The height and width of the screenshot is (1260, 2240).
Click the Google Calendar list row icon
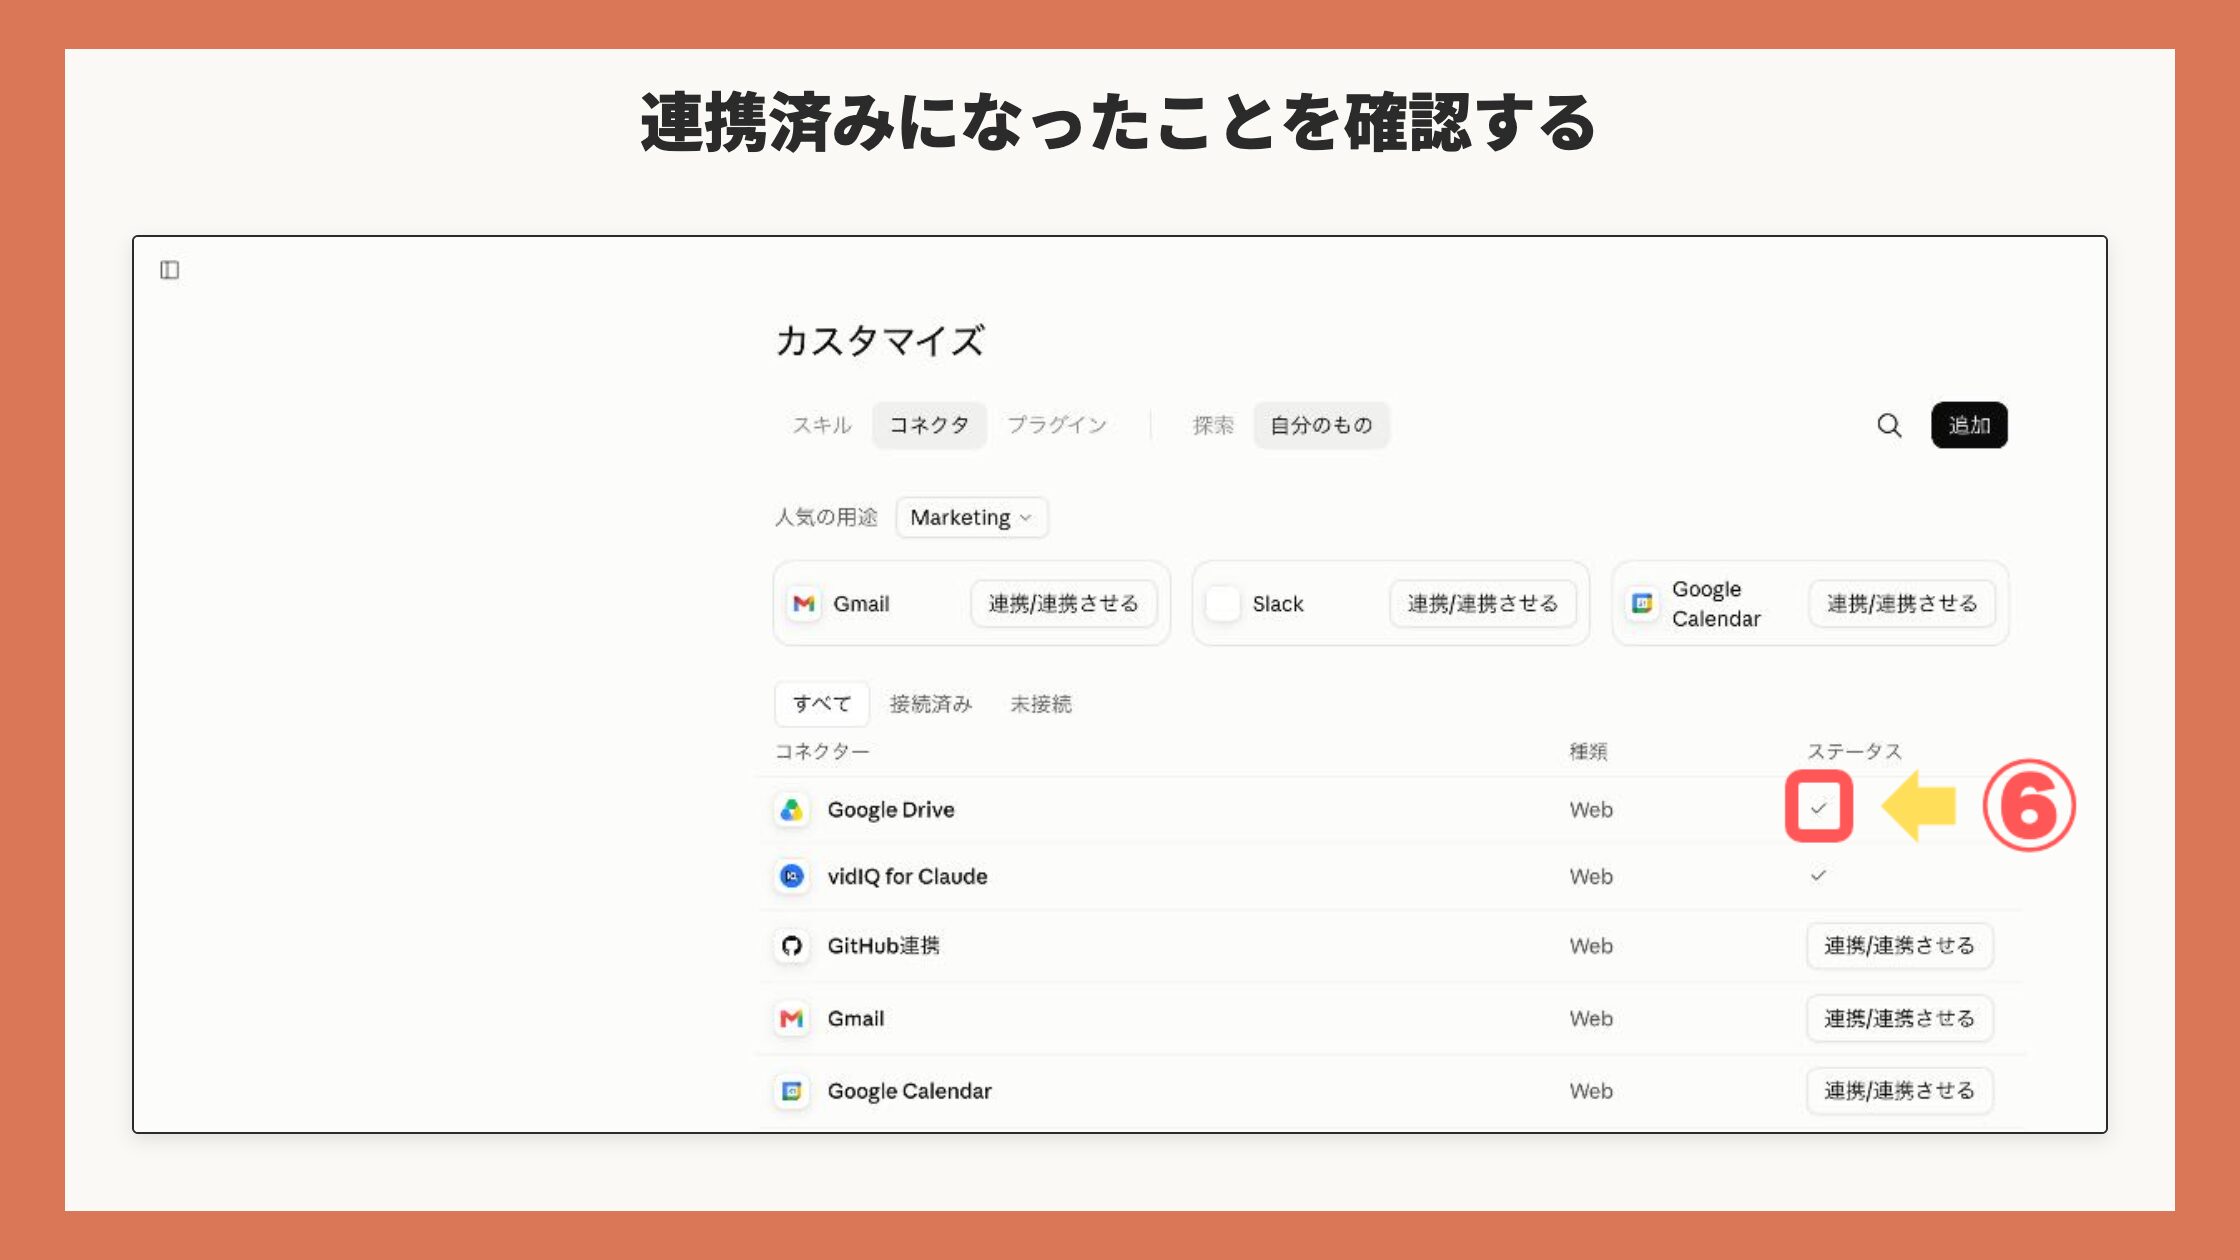(x=792, y=1091)
